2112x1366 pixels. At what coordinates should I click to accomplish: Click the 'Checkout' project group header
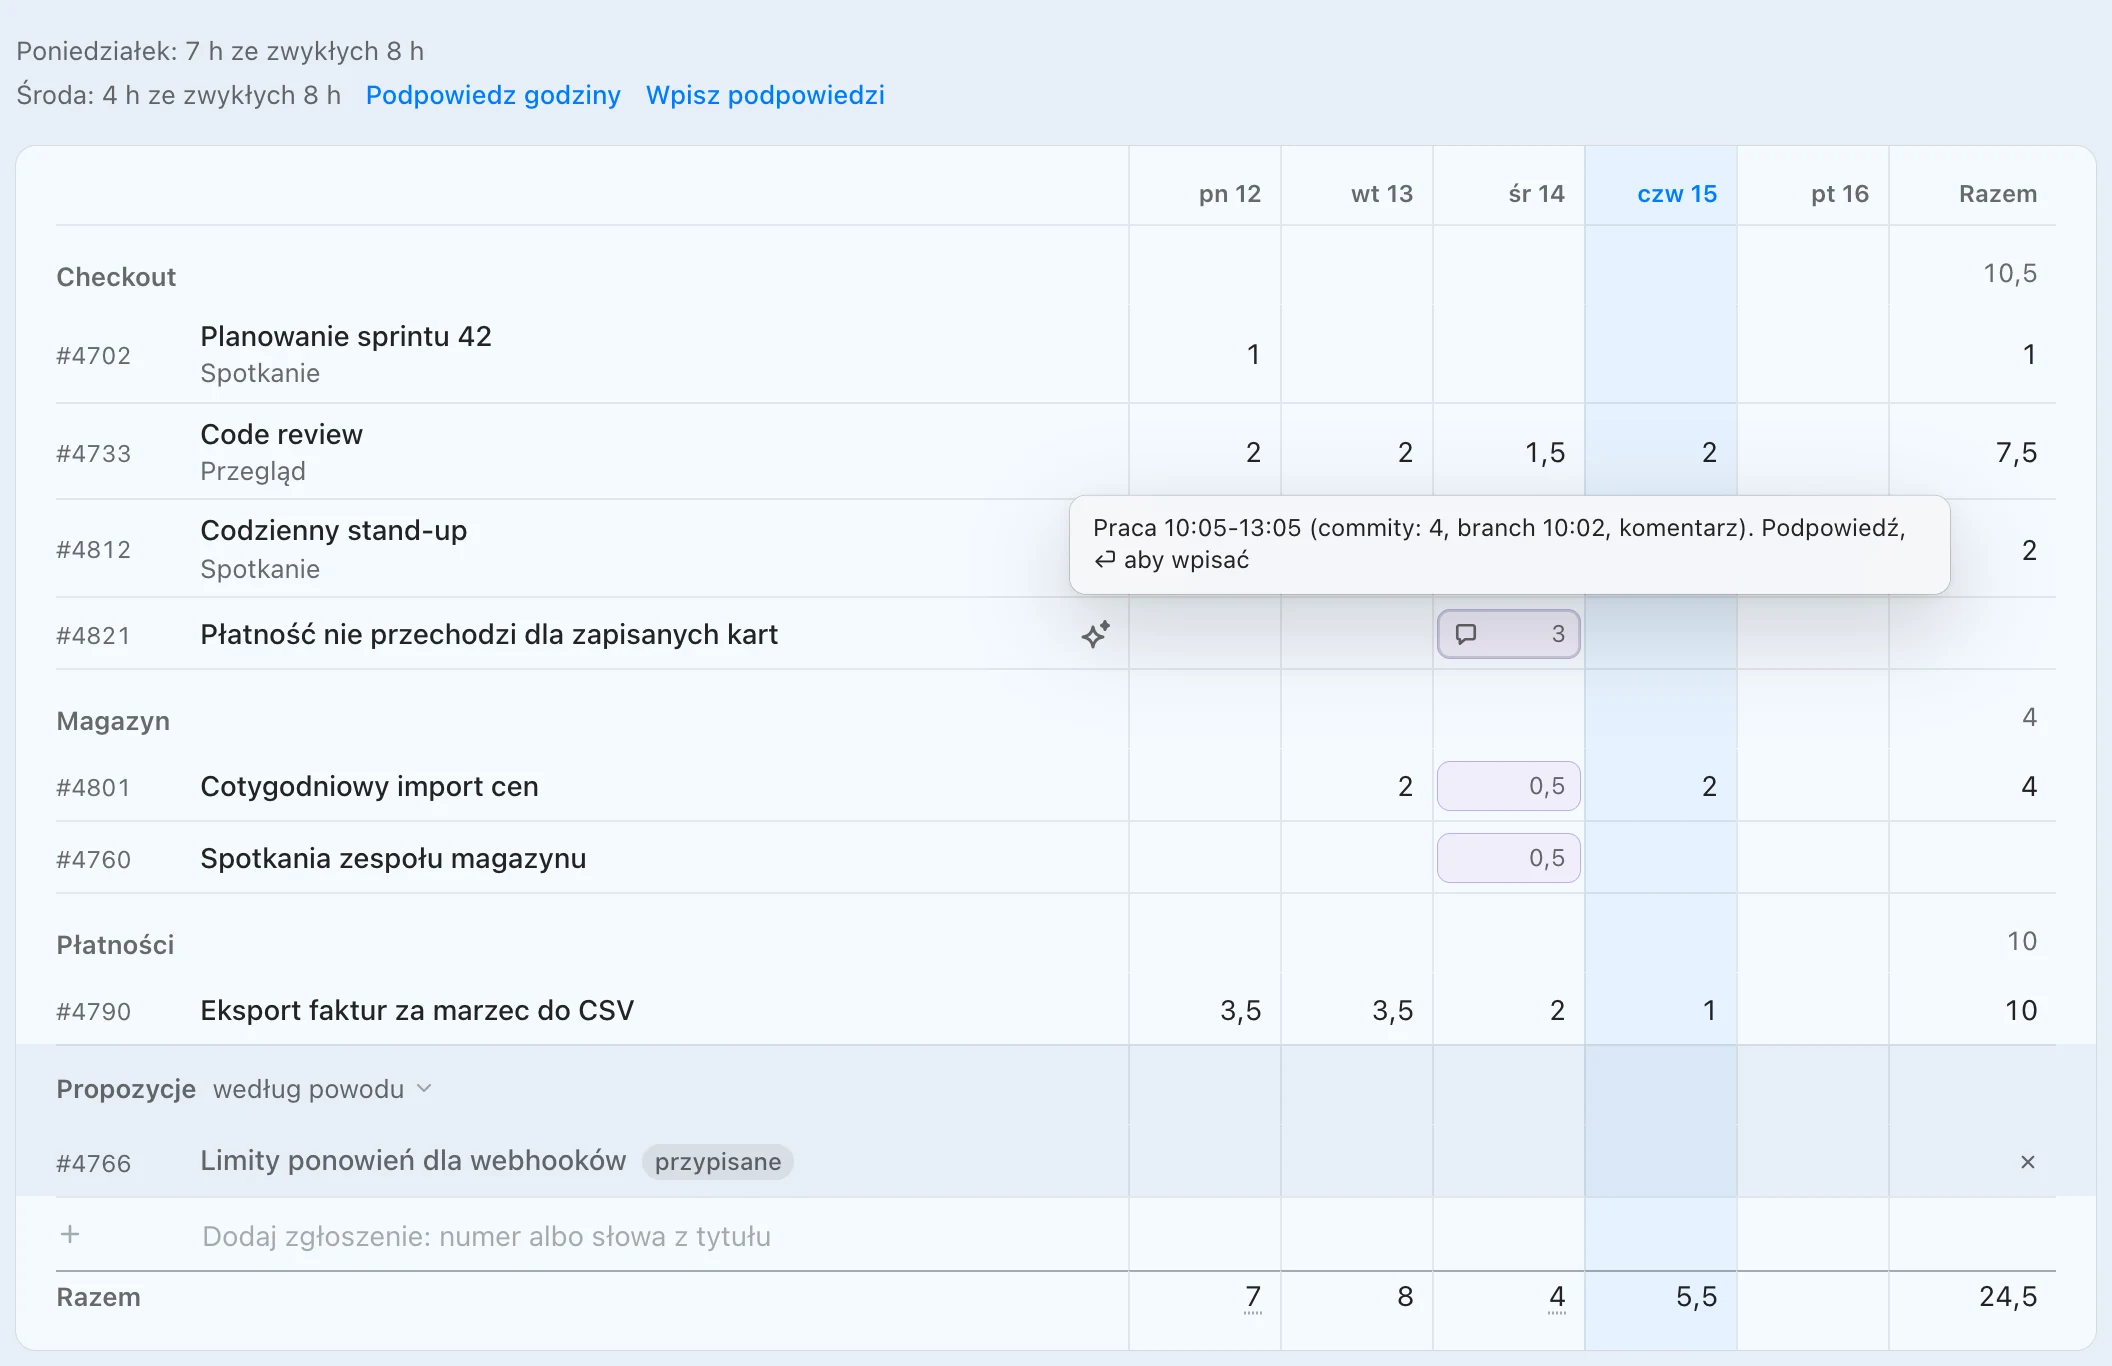(x=116, y=277)
